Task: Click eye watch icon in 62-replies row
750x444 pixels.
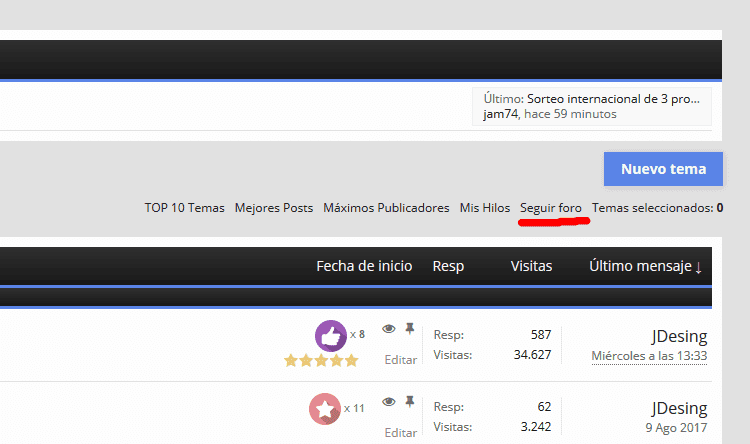Action: click(389, 401)
